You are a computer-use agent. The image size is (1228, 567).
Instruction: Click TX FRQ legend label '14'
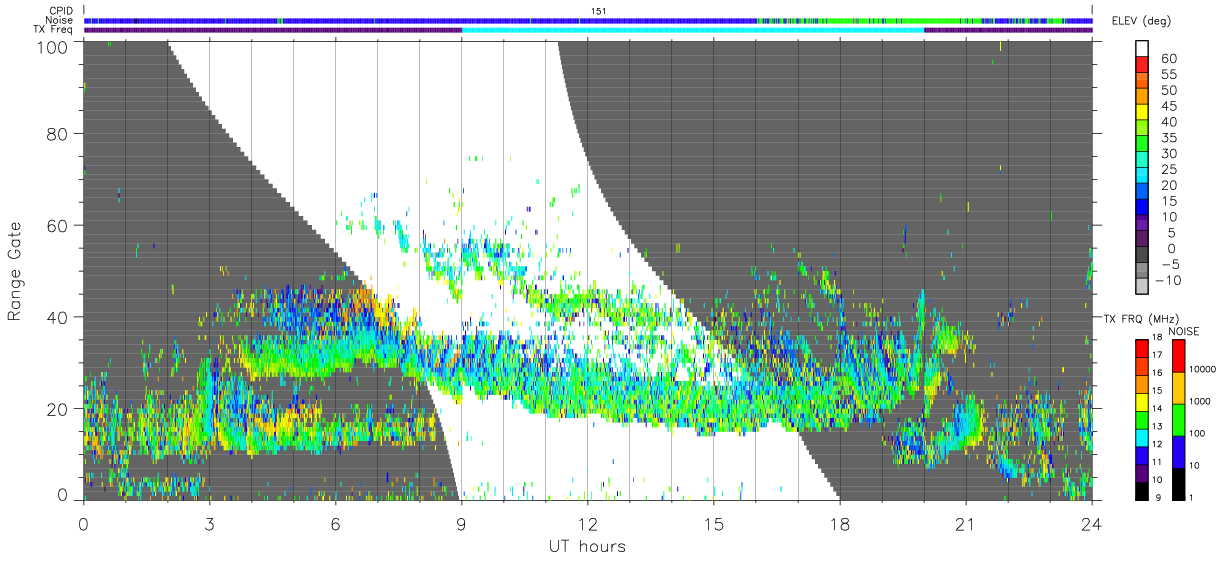[x=1157, y=408]
